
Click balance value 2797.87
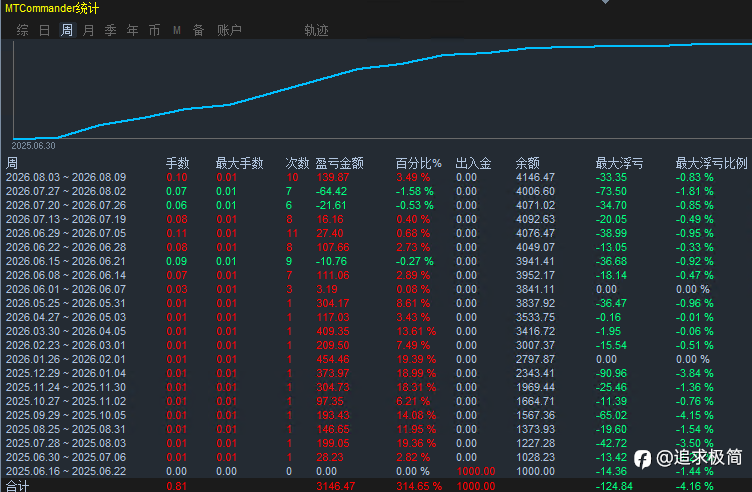[535, 359]
